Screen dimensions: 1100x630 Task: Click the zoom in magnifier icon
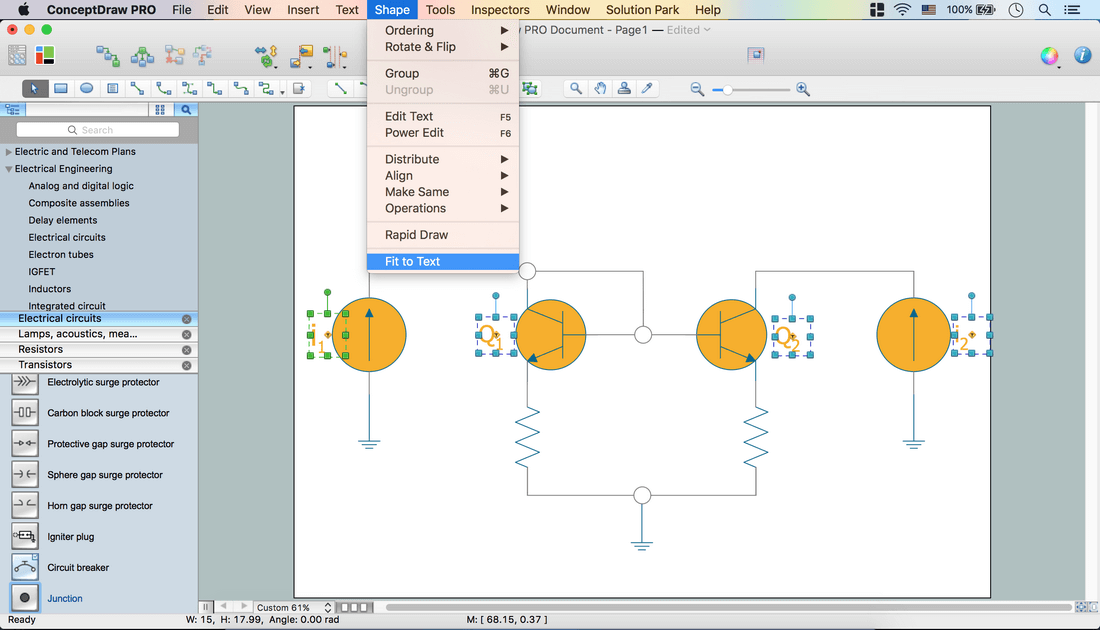[803, 90]
